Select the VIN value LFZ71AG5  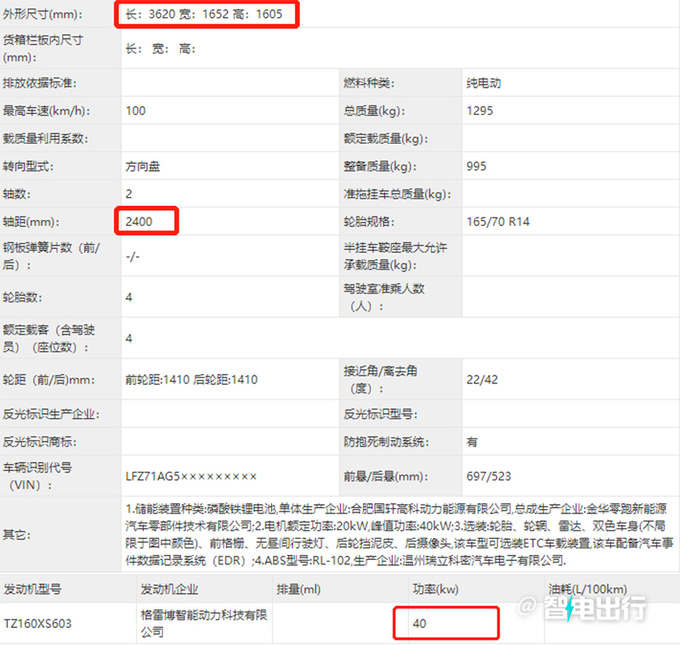191,476
